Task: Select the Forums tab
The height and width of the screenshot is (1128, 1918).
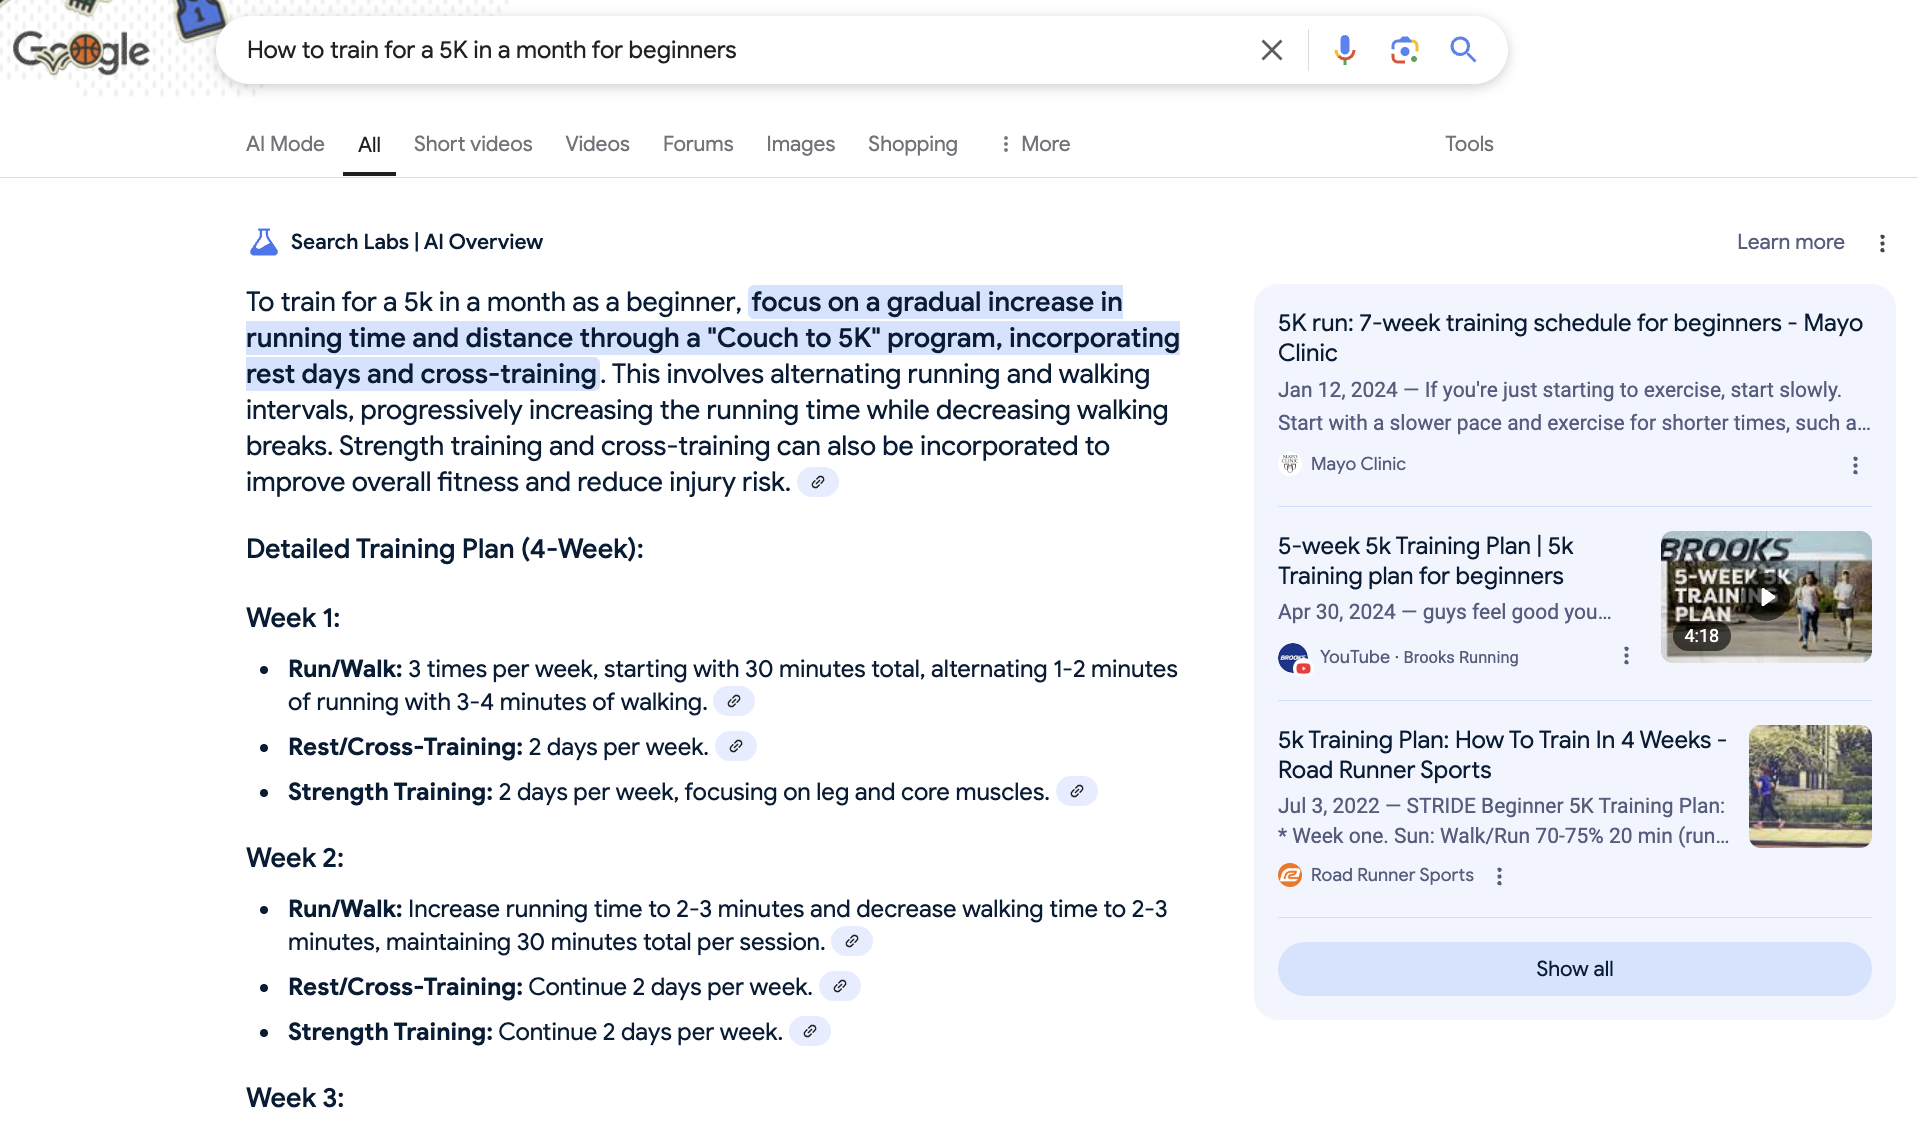Action: (x=698, y=144)
